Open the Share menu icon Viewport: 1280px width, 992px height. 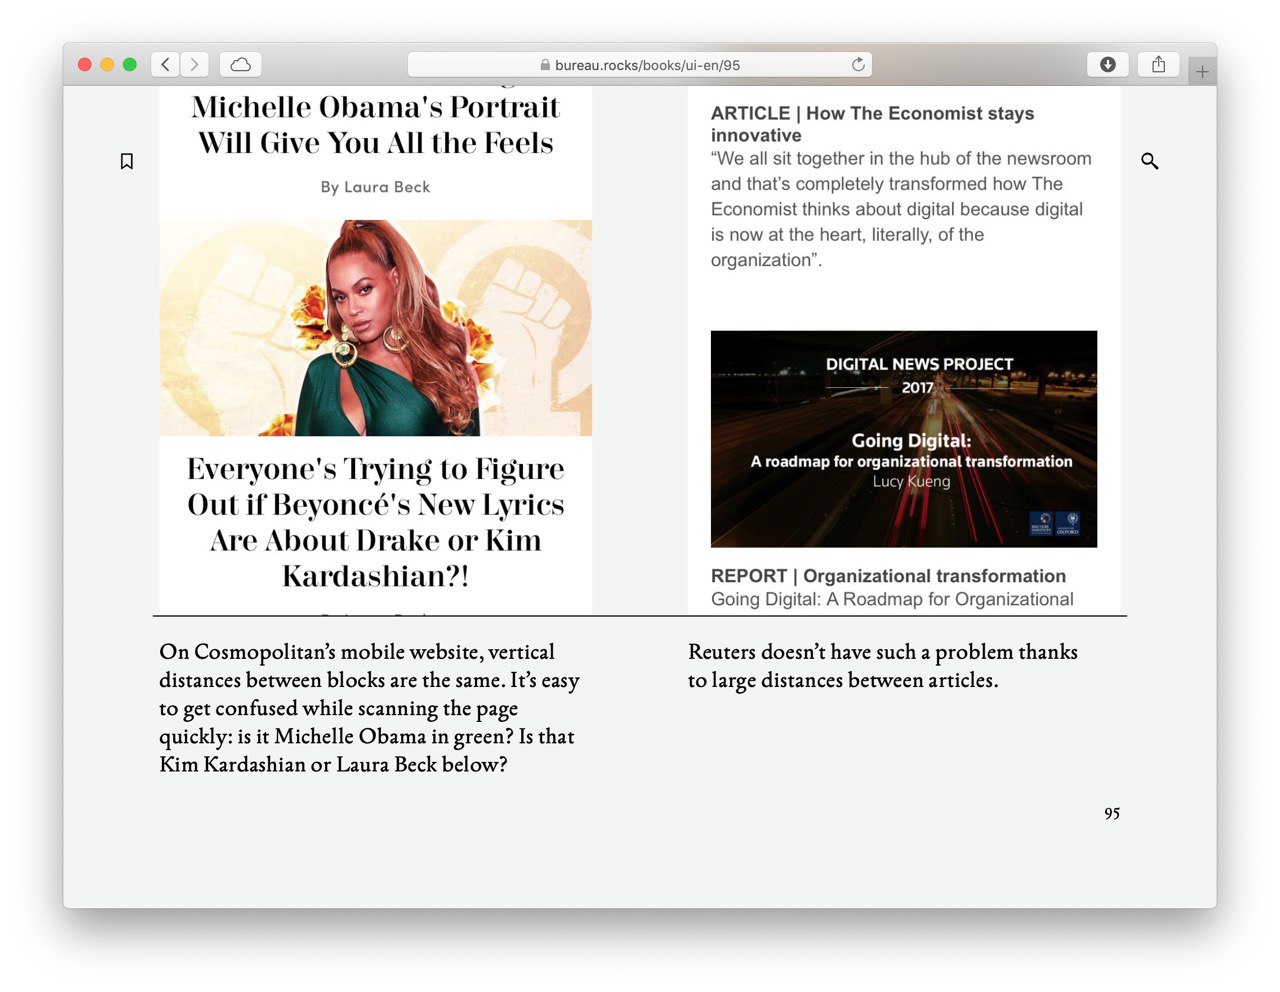[x=1158, y=64]
